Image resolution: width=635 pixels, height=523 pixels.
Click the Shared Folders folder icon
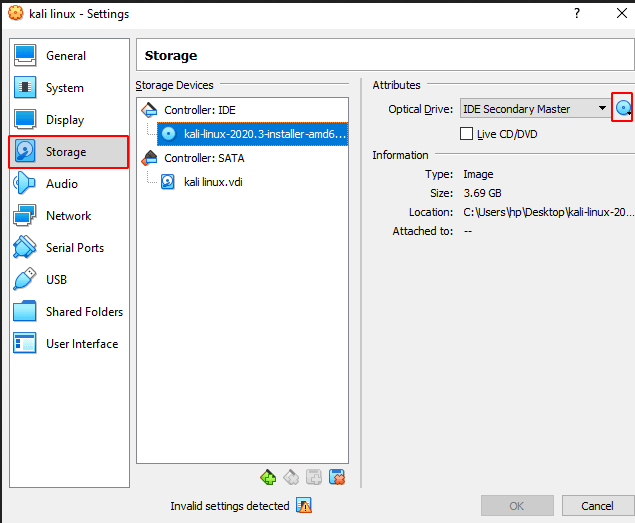click(x=25, y=311)
